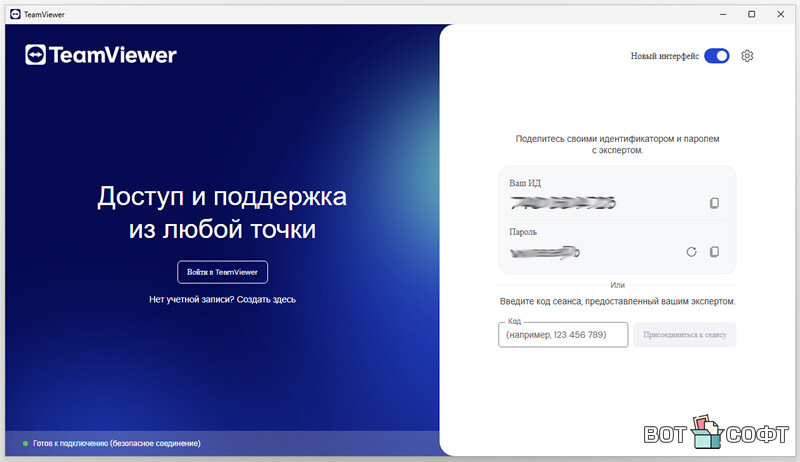
Task: Refresh the password with the reload icon
Action: pyautogui.click(x=691, y=252)
